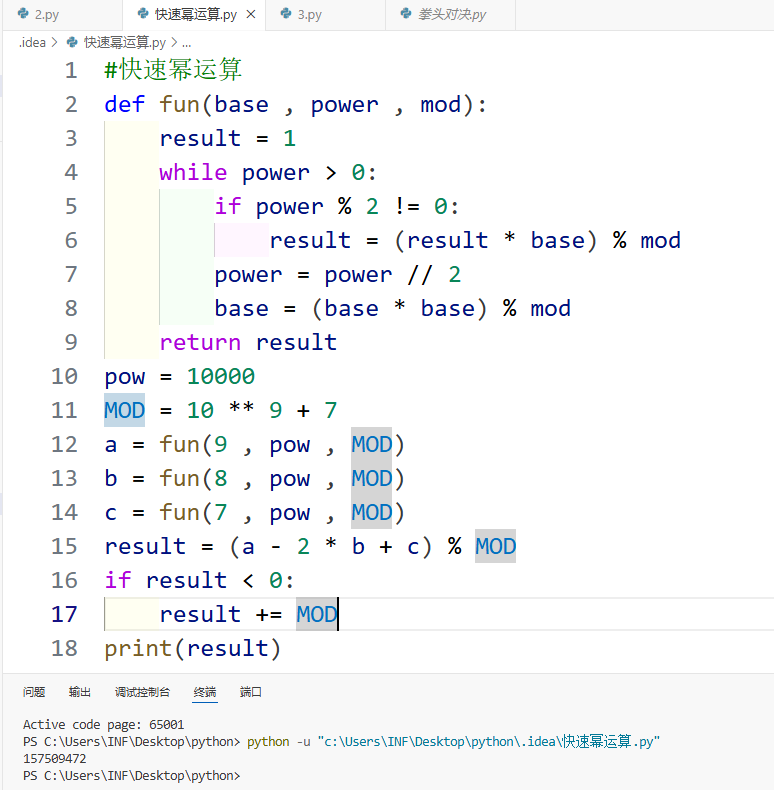774x790 pixels.
Task: Open the 3.py editor tab
Action: [325, 15]
